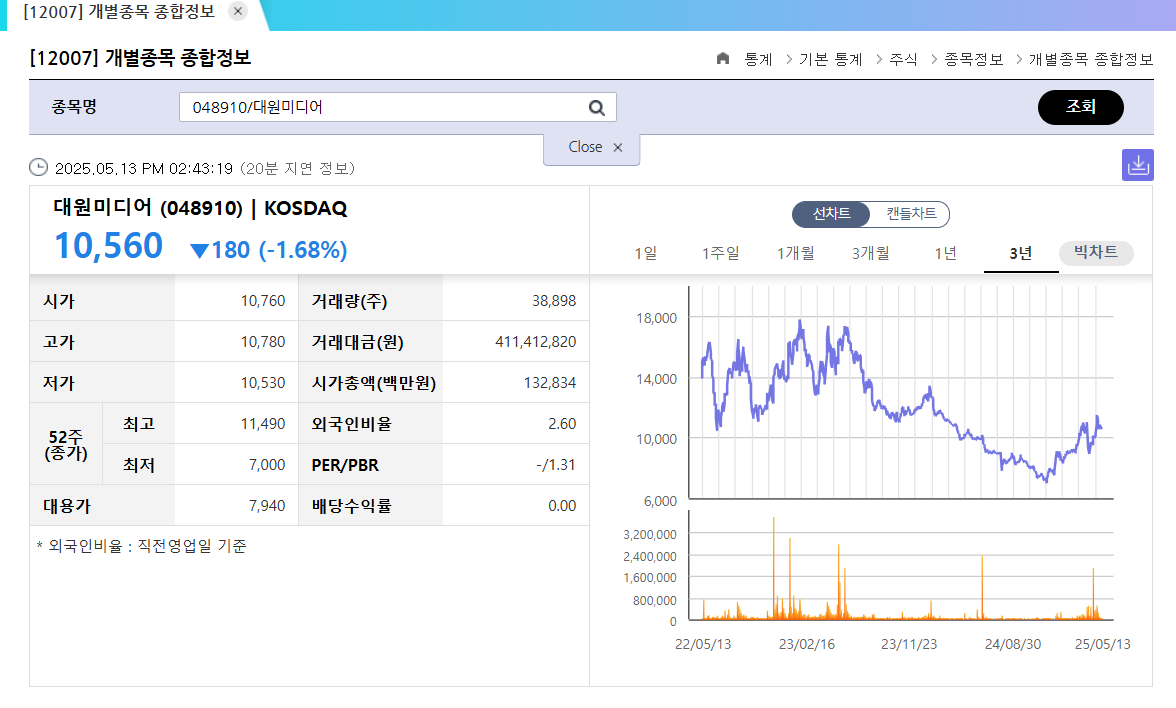This screenshot has height=708, width=1176.
Task: Open the 통계 breadcrumb link
Action: [x=757, y=59]
